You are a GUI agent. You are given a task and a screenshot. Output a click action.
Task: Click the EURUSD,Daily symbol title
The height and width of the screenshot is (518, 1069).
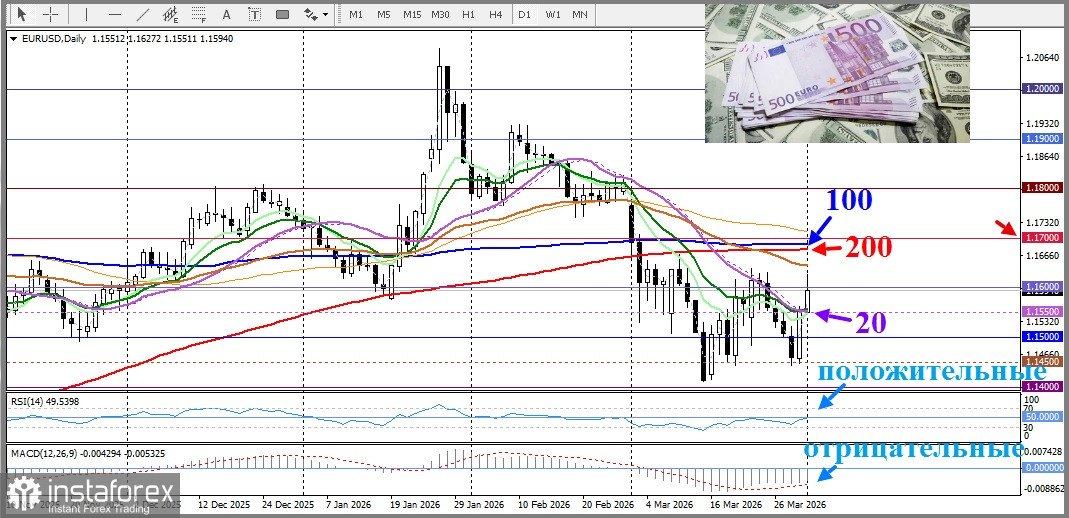coord(54,39)
